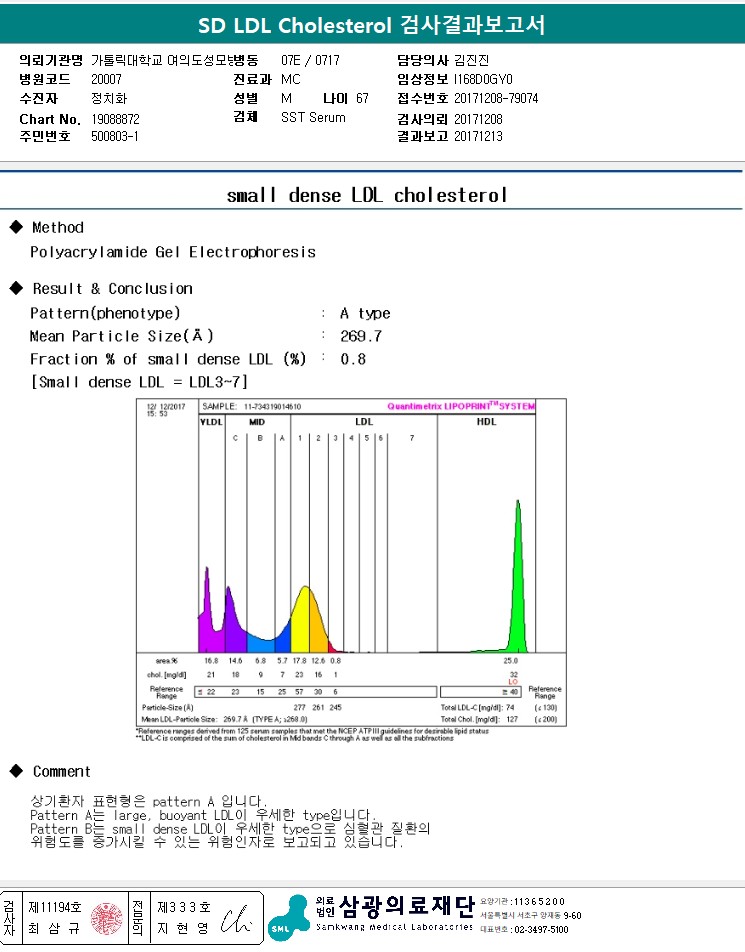Click the small dense LDL fraction value '0.8'
Screen dimensions: 745x952
pyautogui.click(x=353, y=359)
